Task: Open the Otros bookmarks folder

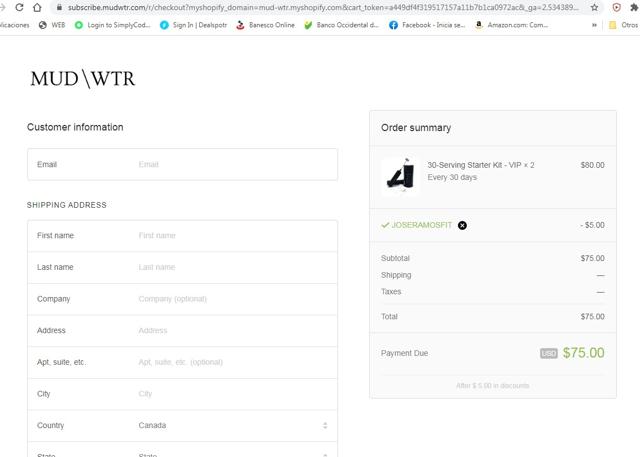Action: click(x=624, y=25)
